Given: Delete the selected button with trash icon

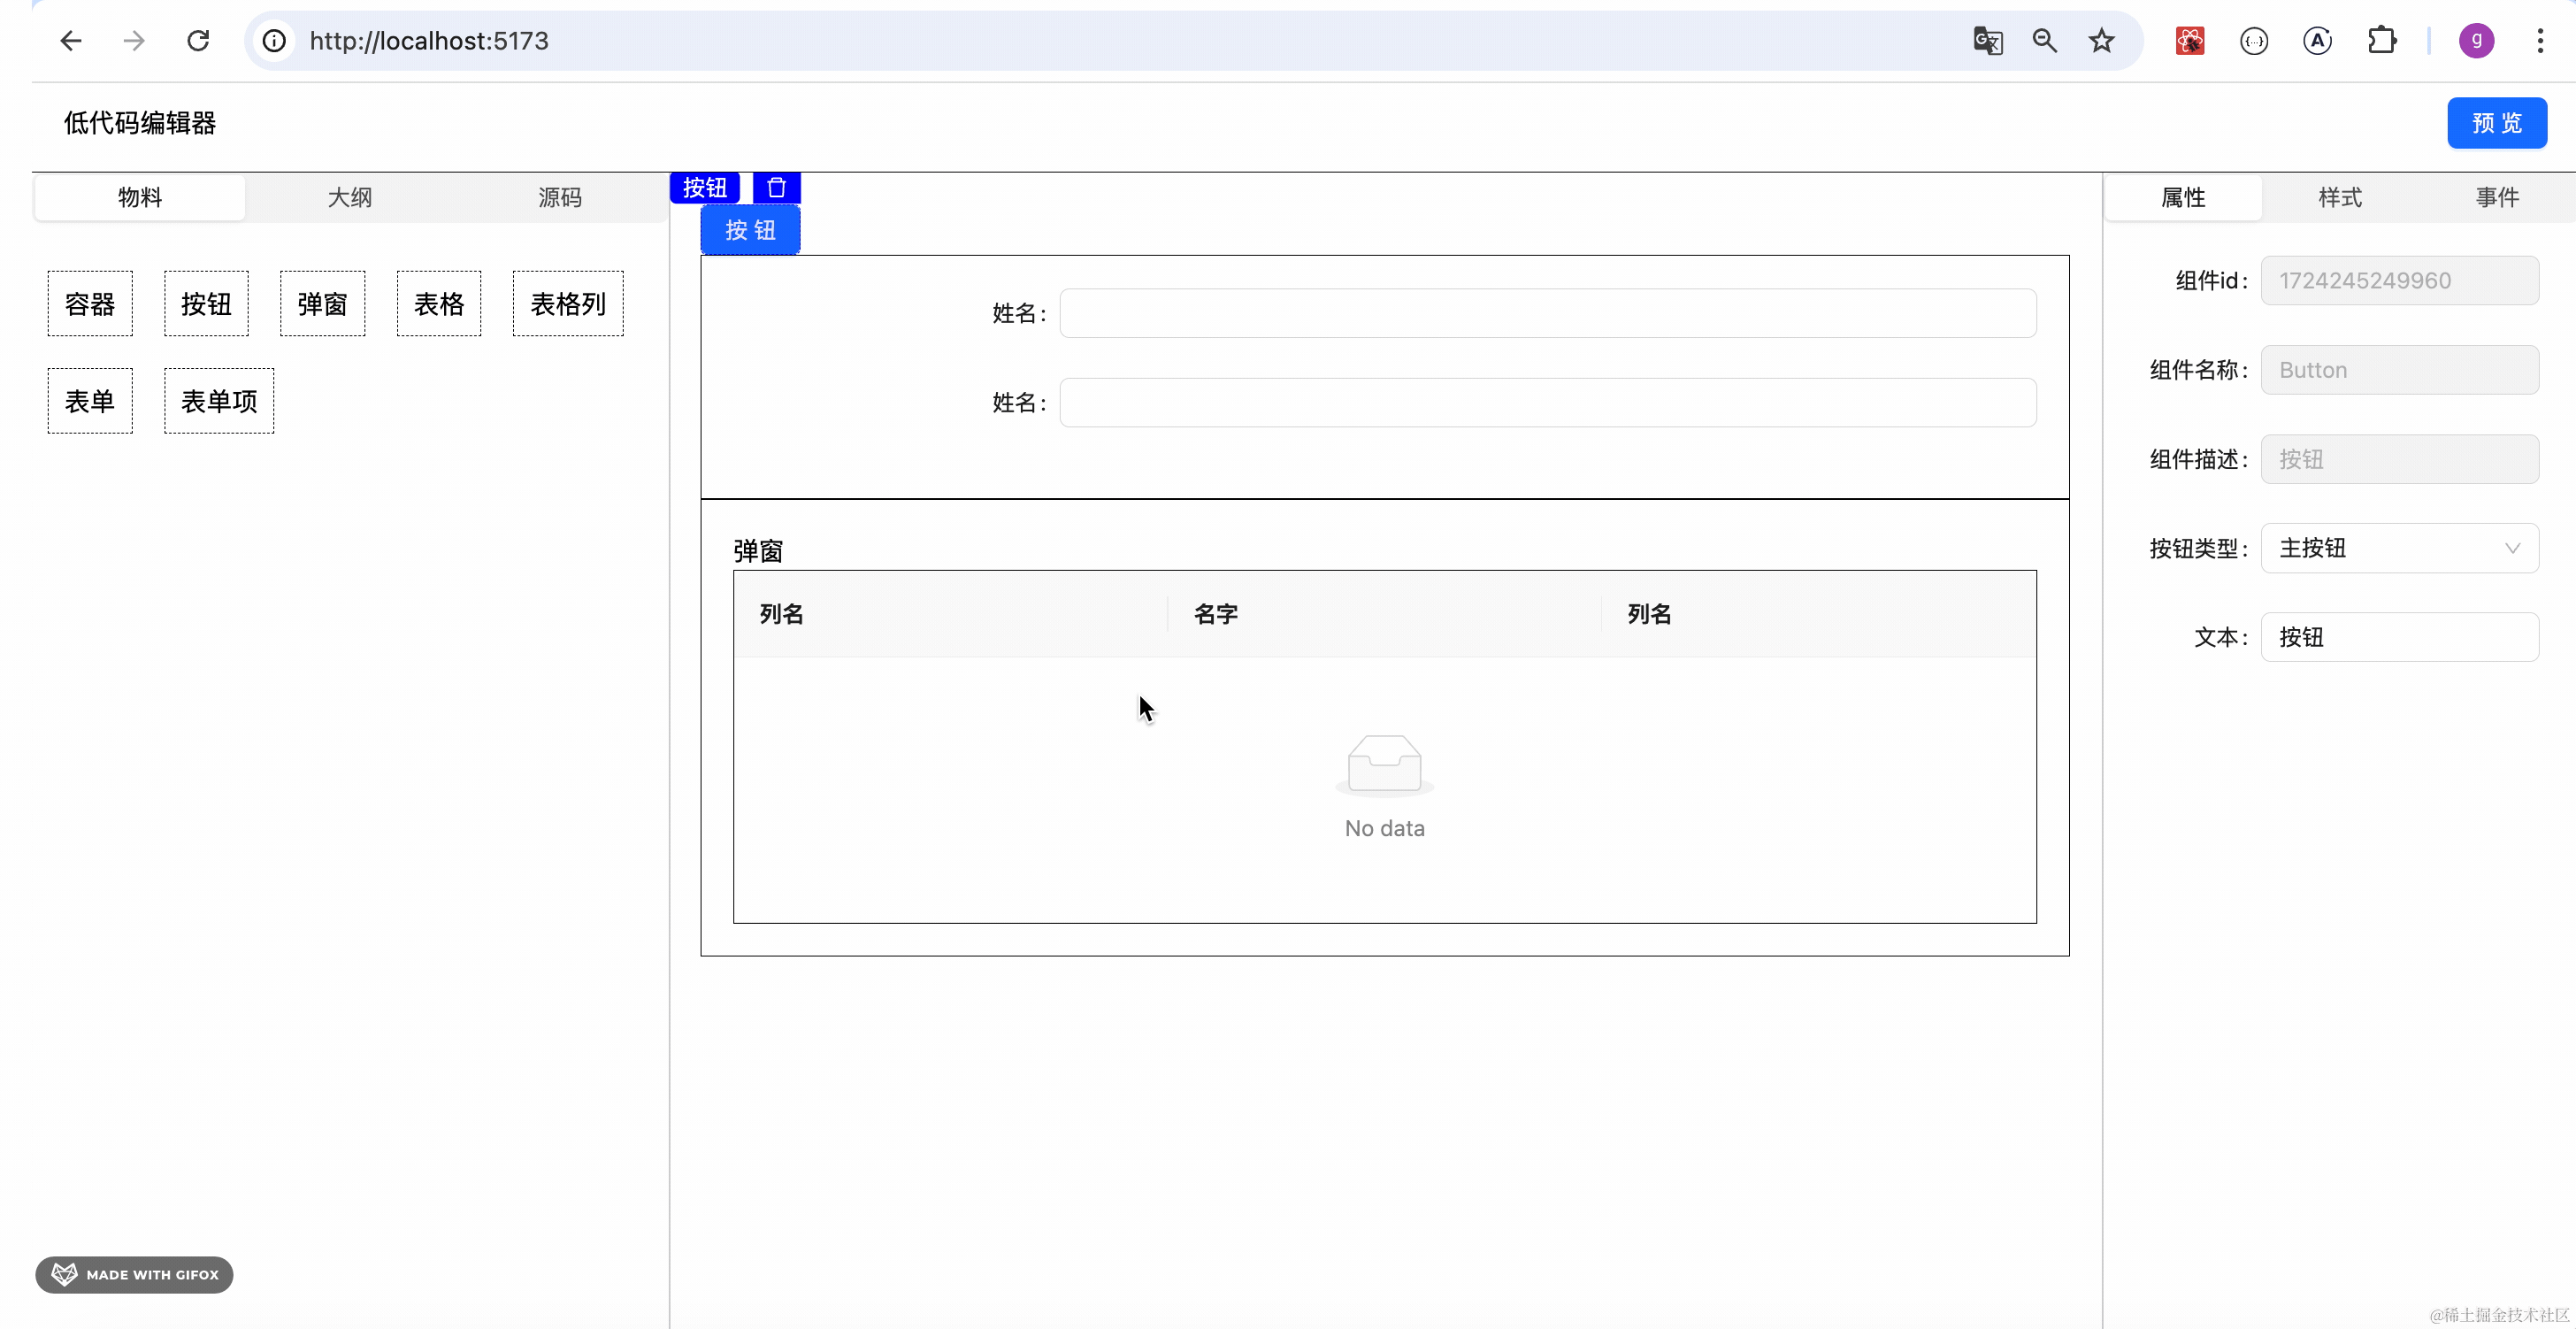Looking at the screenshot, I should (x=776, y=187).
